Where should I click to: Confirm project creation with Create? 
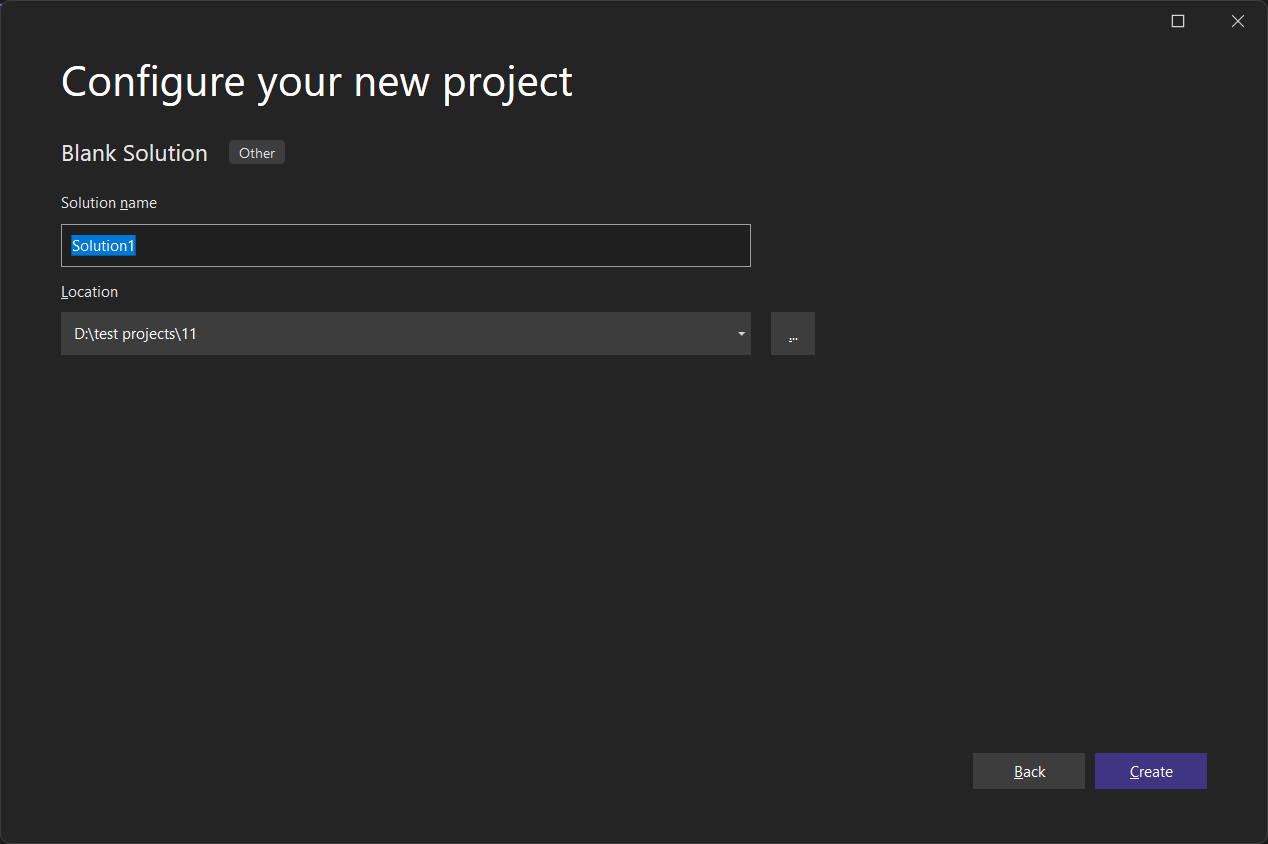pyautogui.click(x=1150, y=771)
